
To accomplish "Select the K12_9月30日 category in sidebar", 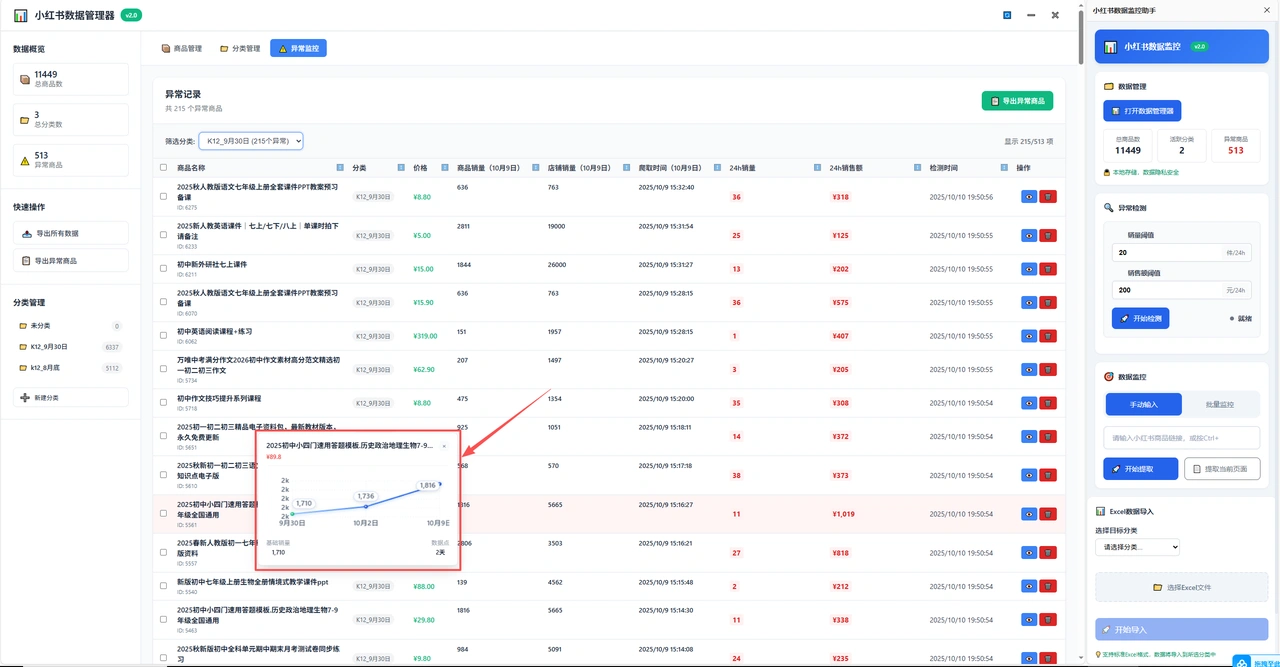I will pyautogui.click(x=49, y=347).
